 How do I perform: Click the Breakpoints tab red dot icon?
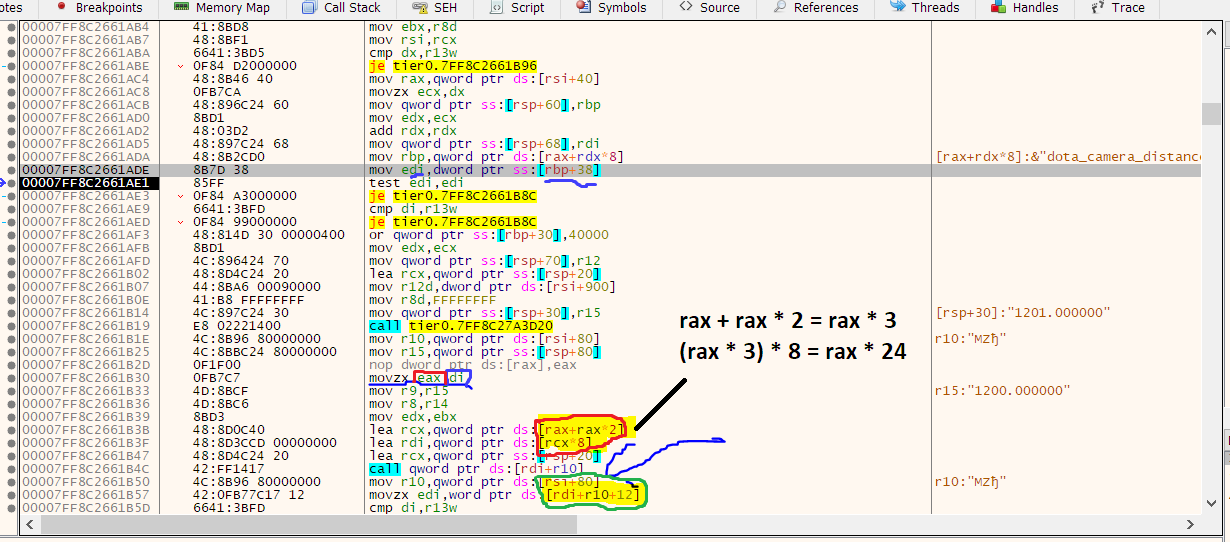(61, 6)
